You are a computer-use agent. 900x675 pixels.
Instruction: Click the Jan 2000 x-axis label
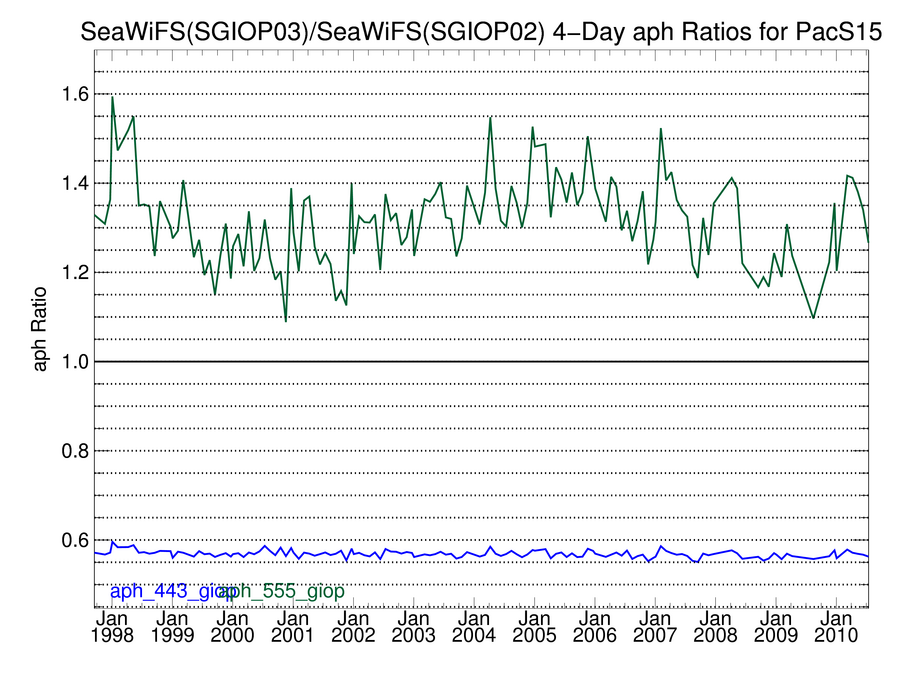[x=232, y=627]
